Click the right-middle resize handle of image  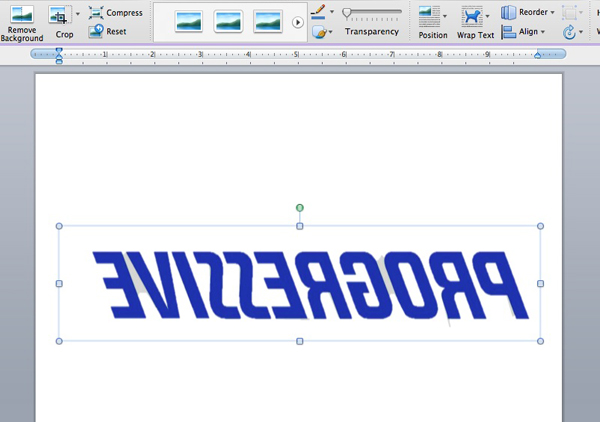(x=540, y=284)
